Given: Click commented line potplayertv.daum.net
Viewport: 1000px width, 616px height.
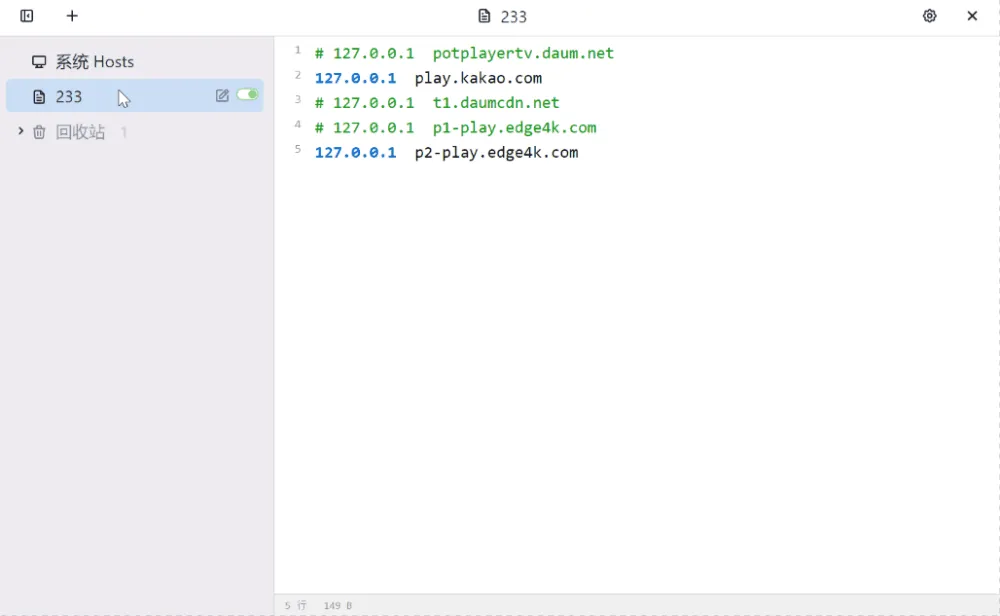Looking at the screenshot, I should point(464,53).
